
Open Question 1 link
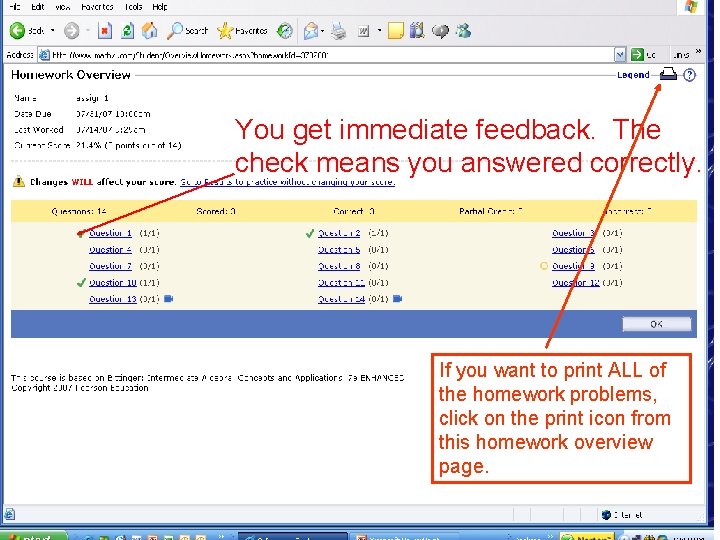click(110, 233)
